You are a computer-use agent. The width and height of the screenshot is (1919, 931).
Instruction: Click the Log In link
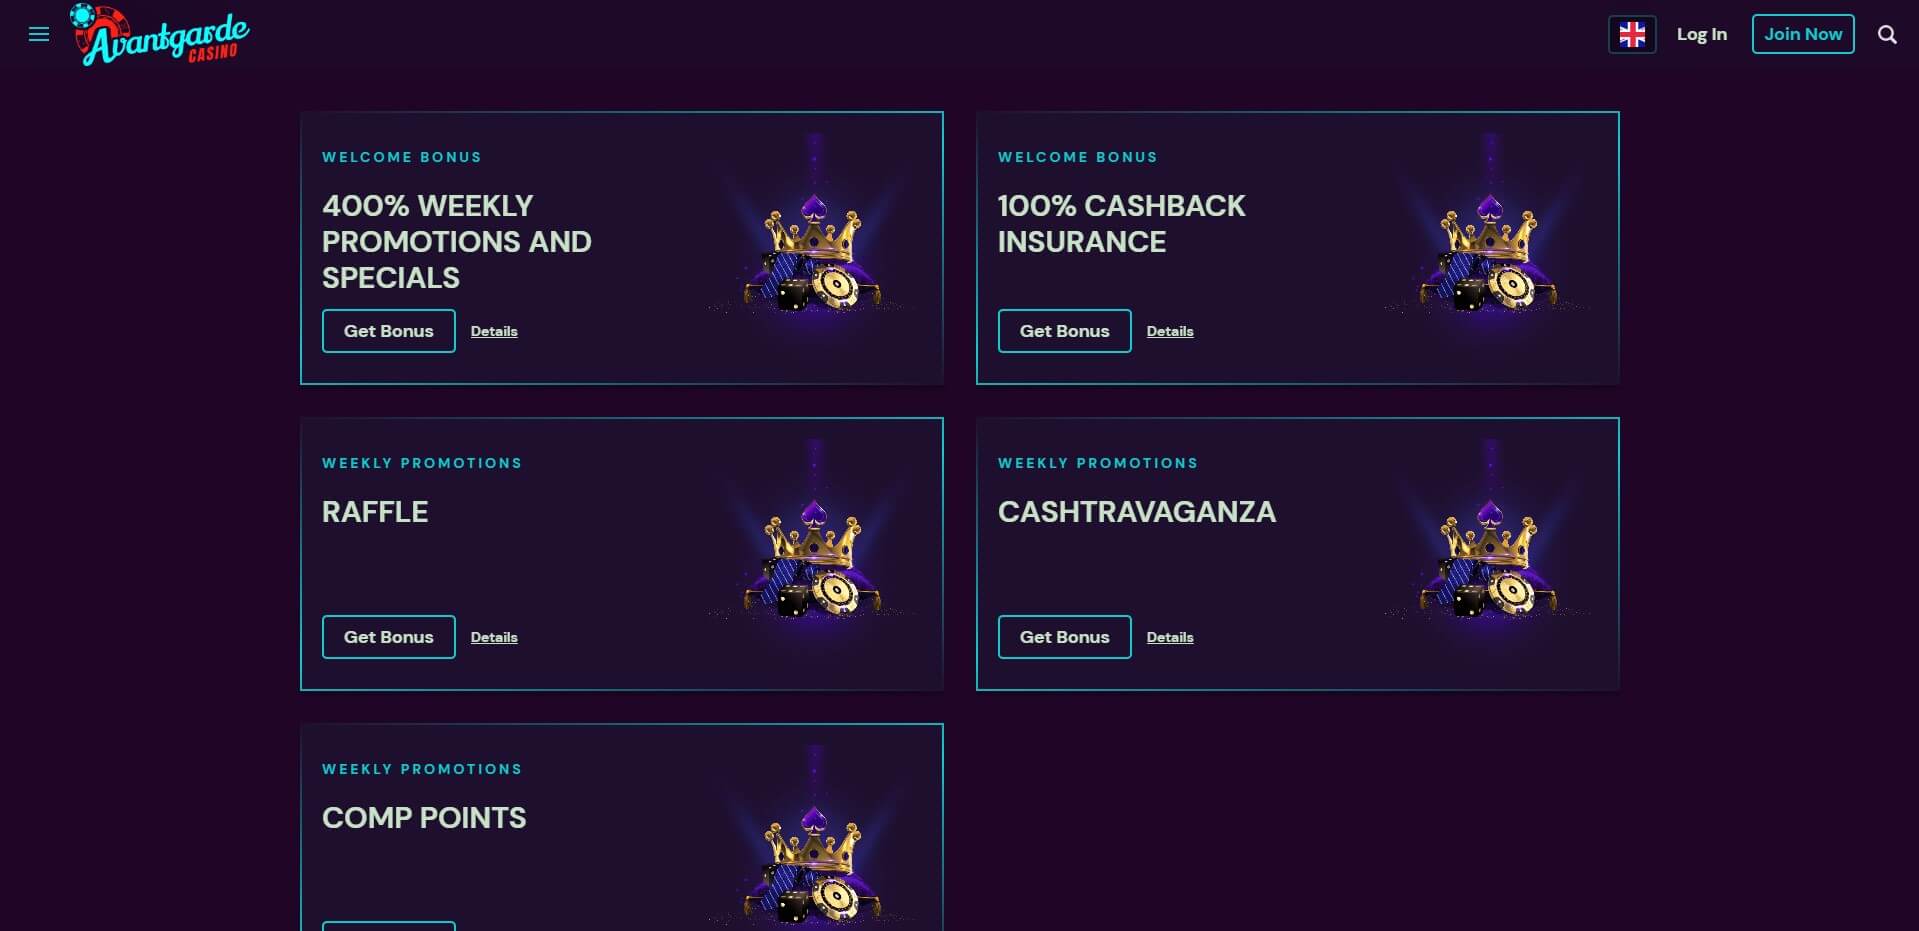click(1701, 34)
